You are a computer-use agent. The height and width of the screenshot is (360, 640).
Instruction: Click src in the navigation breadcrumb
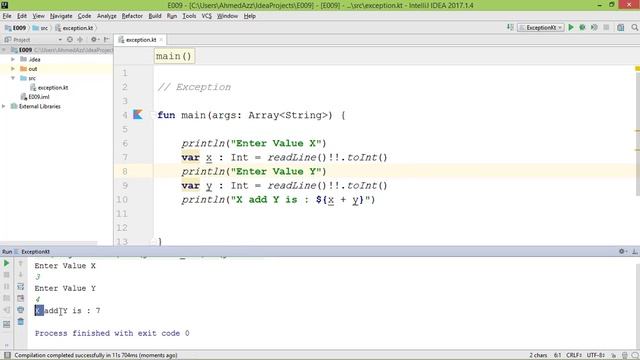click(40, 28)
